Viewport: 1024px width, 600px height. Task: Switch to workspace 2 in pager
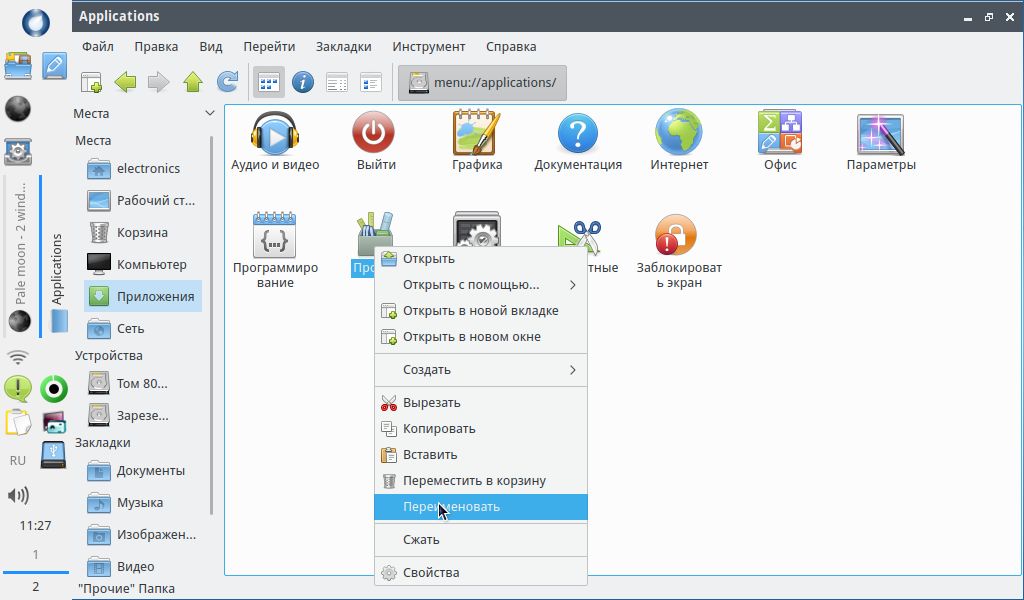click(35, 586)
